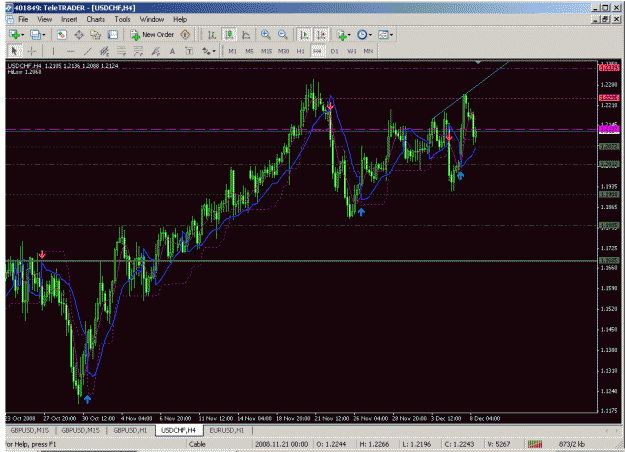Switch to the MN monthly timeframe
The image size is (625, 452).
coord(368,51)
